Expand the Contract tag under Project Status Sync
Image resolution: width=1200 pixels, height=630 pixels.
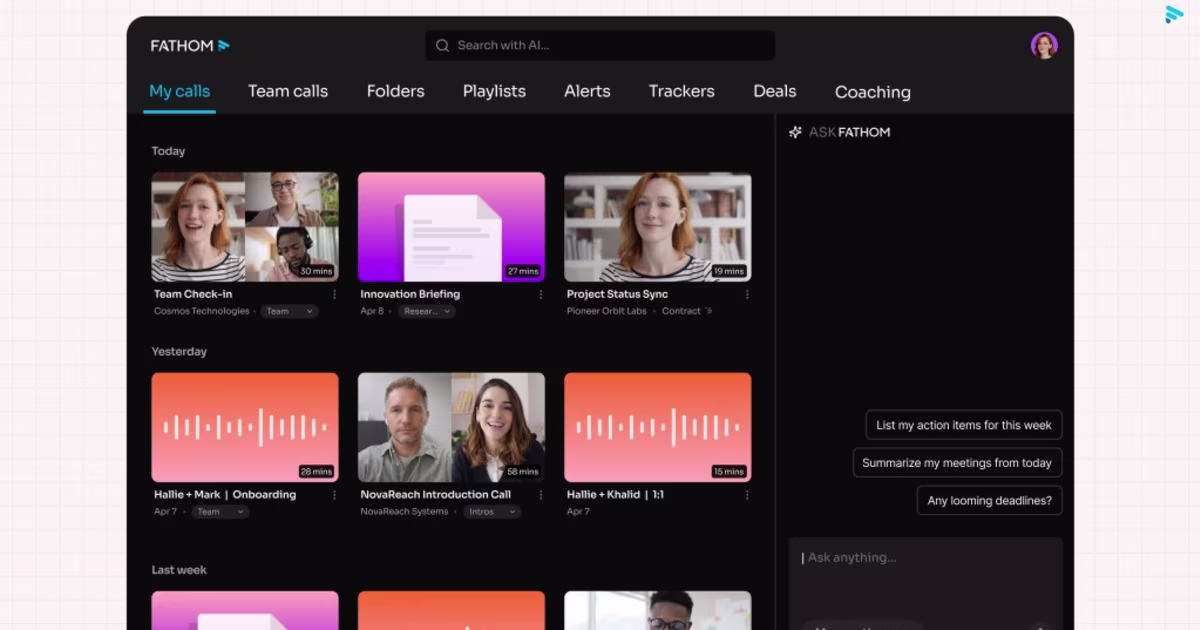(x=687, y=311)
